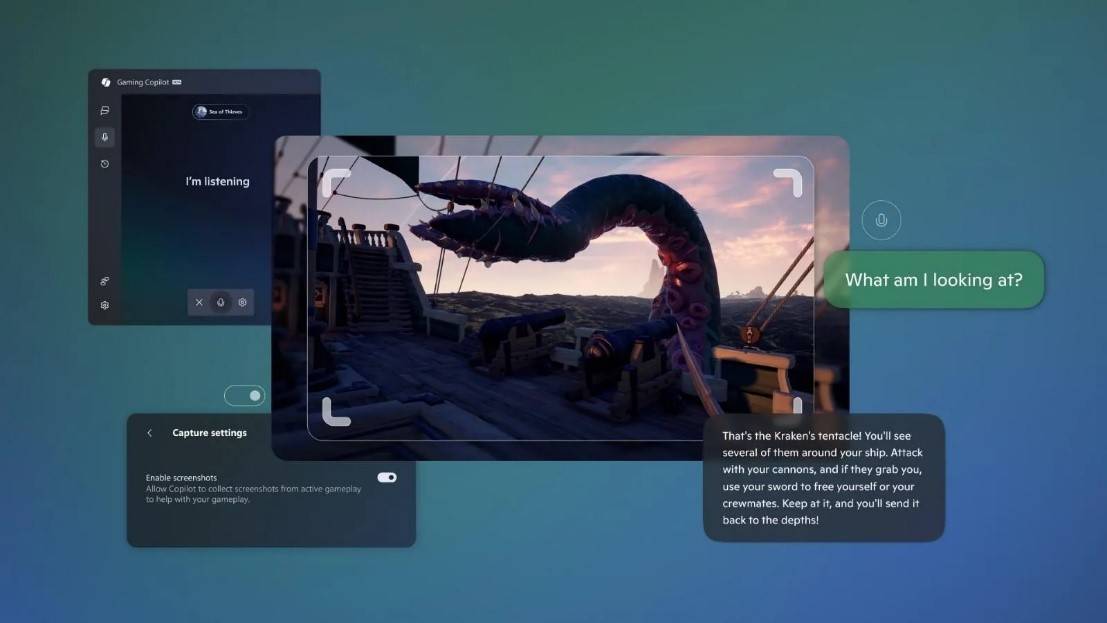The image size is (1107, 623).
Task: Click the Gaming Copilot logo icon
Action: [x=105, y=82]
